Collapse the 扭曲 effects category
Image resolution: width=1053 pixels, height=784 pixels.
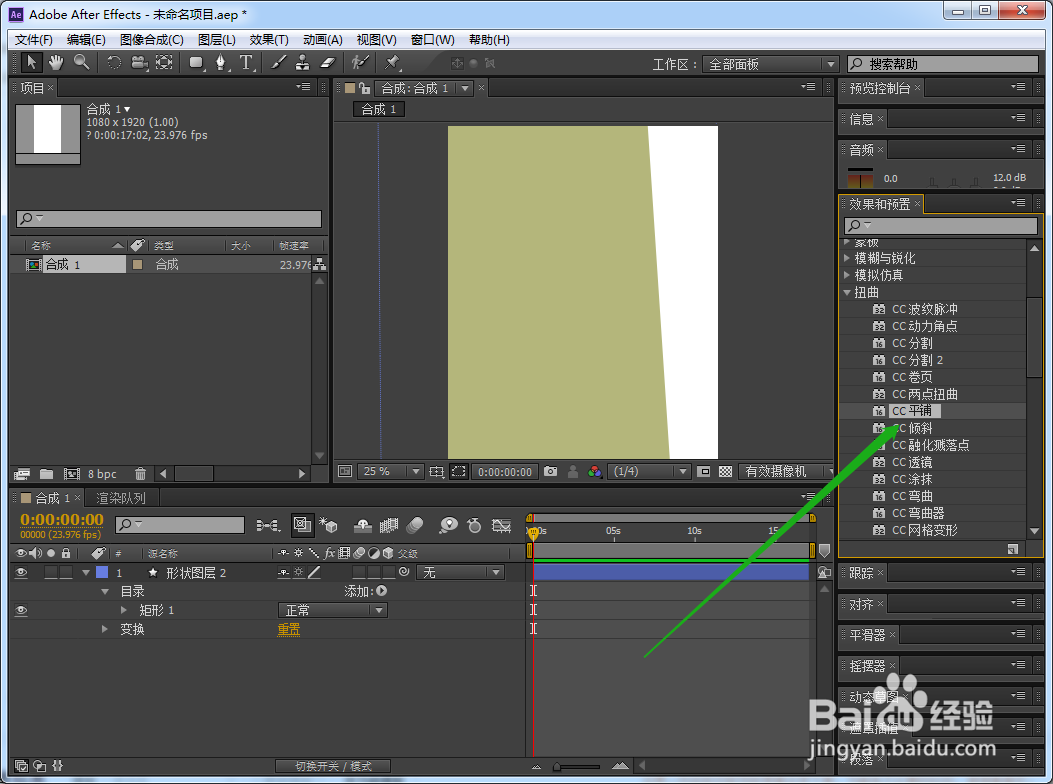coord(847,292)
